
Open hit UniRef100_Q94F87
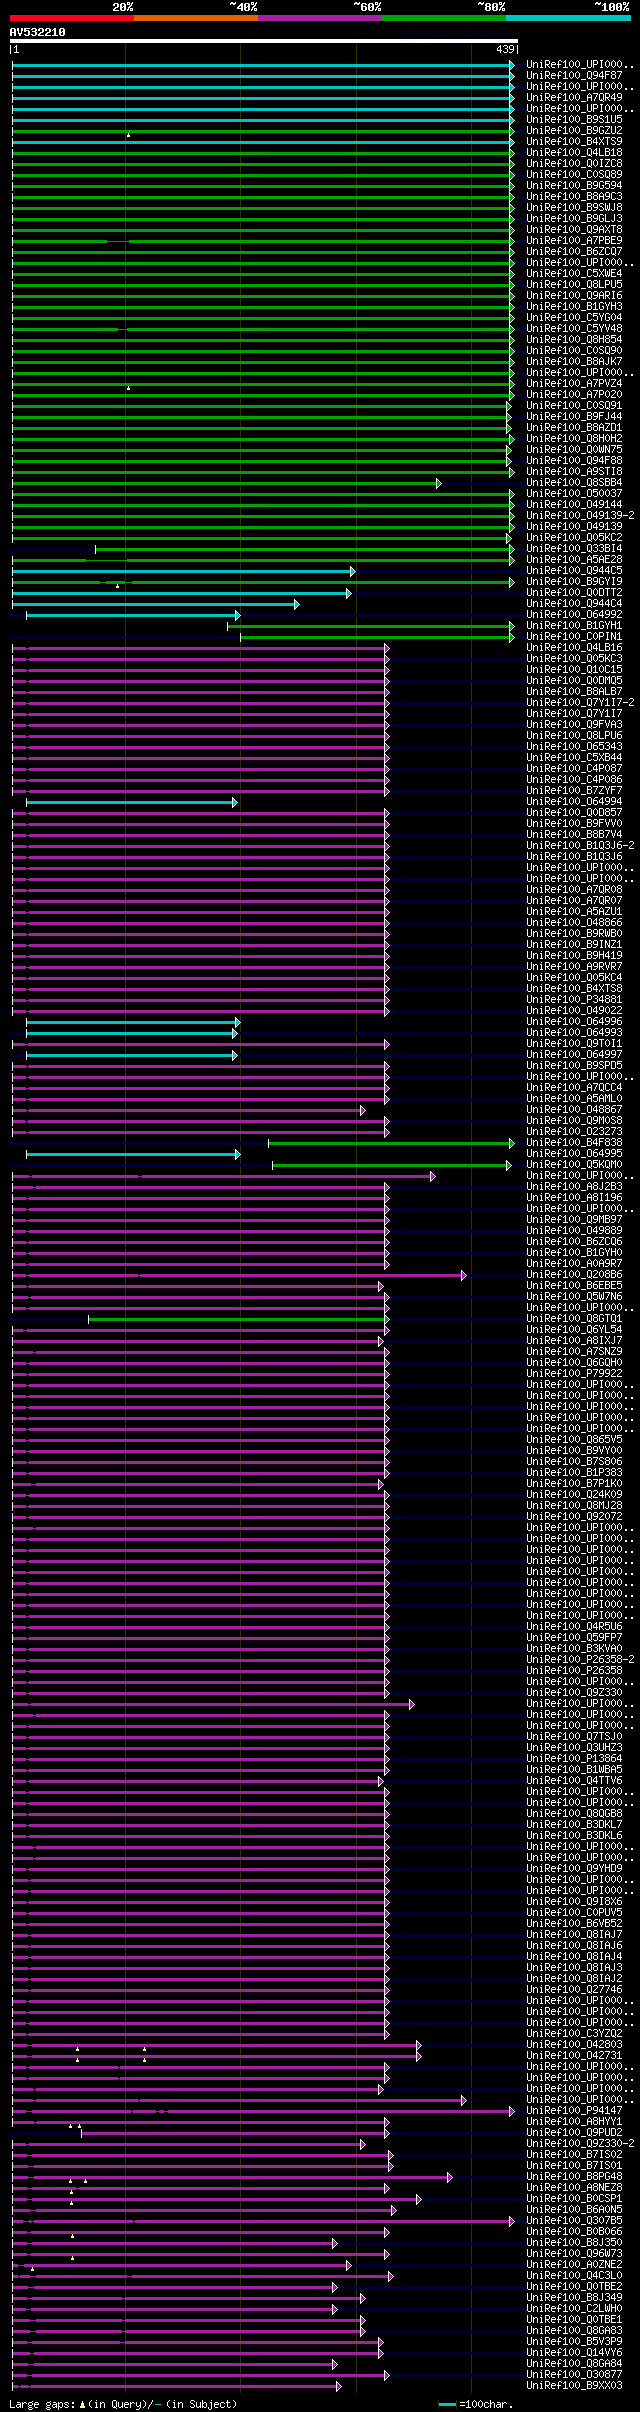tap(574, 76)
